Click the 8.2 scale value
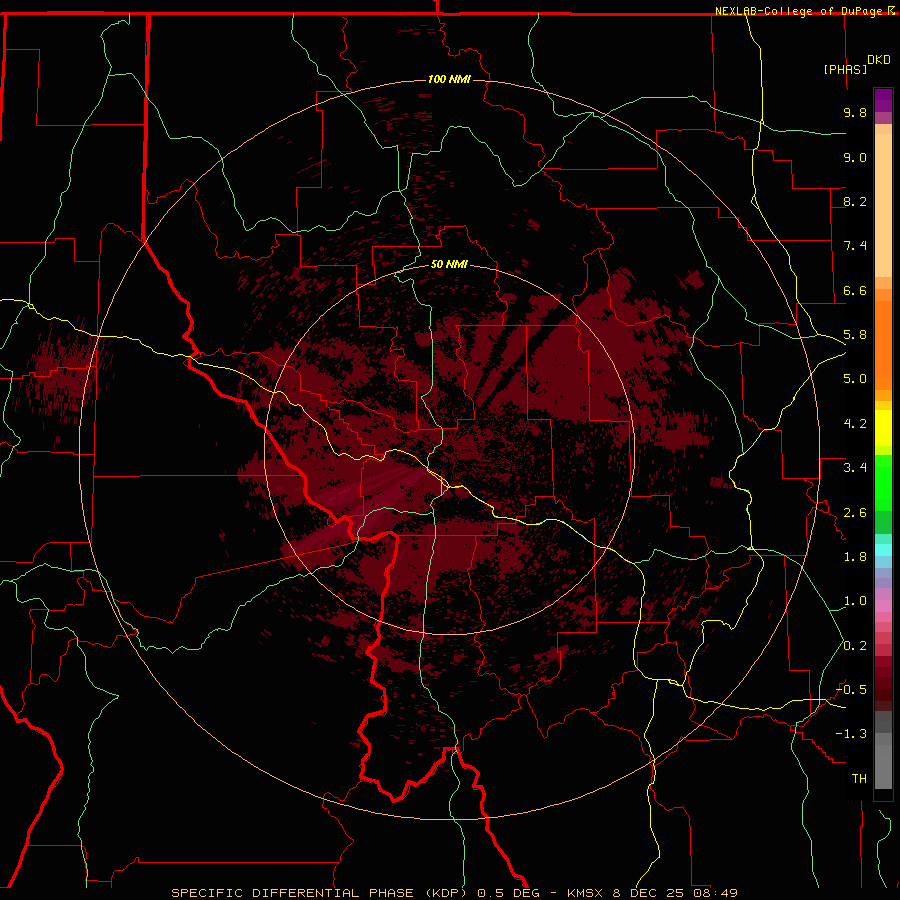900x900 pixels. click(x=855, y=201)
